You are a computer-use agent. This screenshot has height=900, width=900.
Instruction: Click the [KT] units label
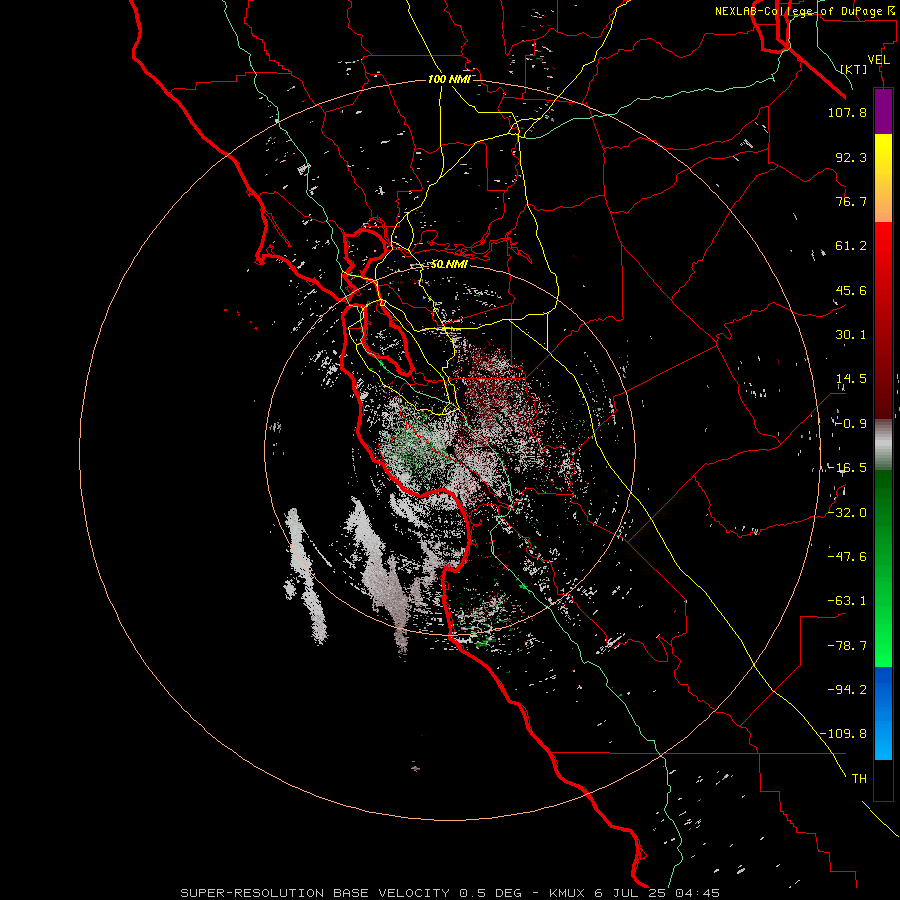pyautogui.click(x=854, y=69)
